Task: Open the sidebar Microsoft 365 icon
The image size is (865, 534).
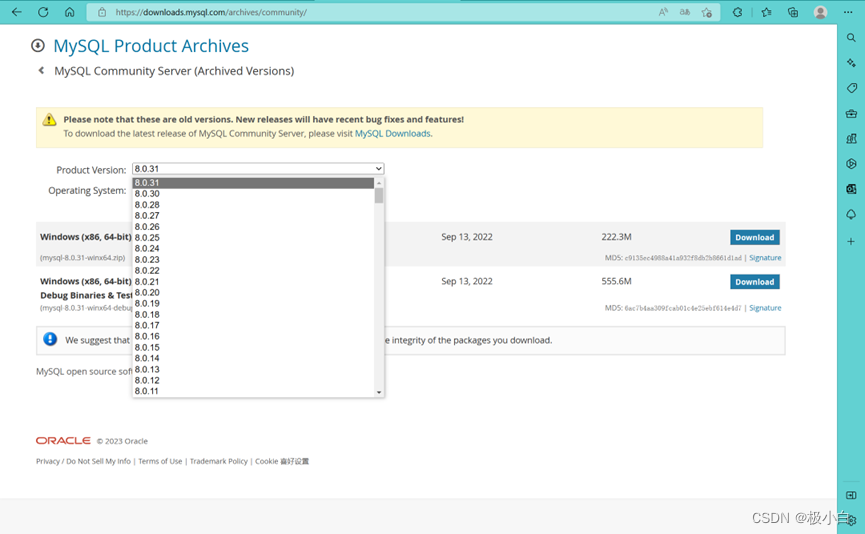Action: 851,164
